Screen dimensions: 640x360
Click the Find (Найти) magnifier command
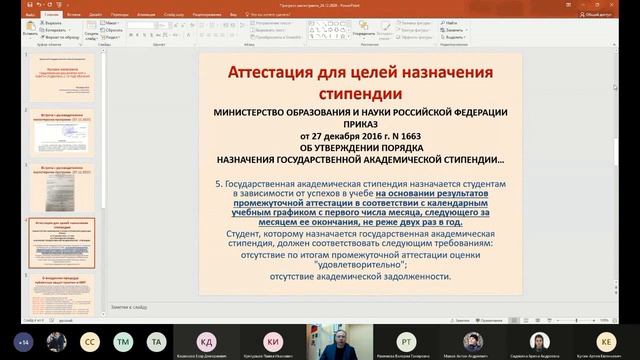coord(449,23)
